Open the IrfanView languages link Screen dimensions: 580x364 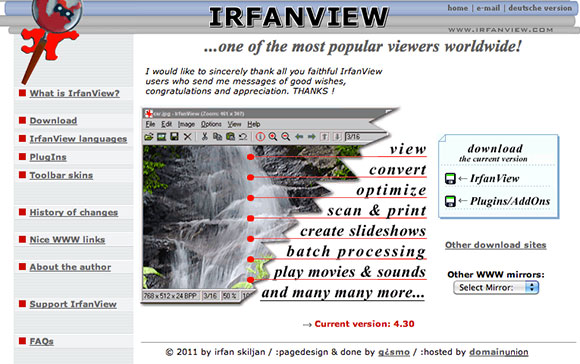(78, 139)
